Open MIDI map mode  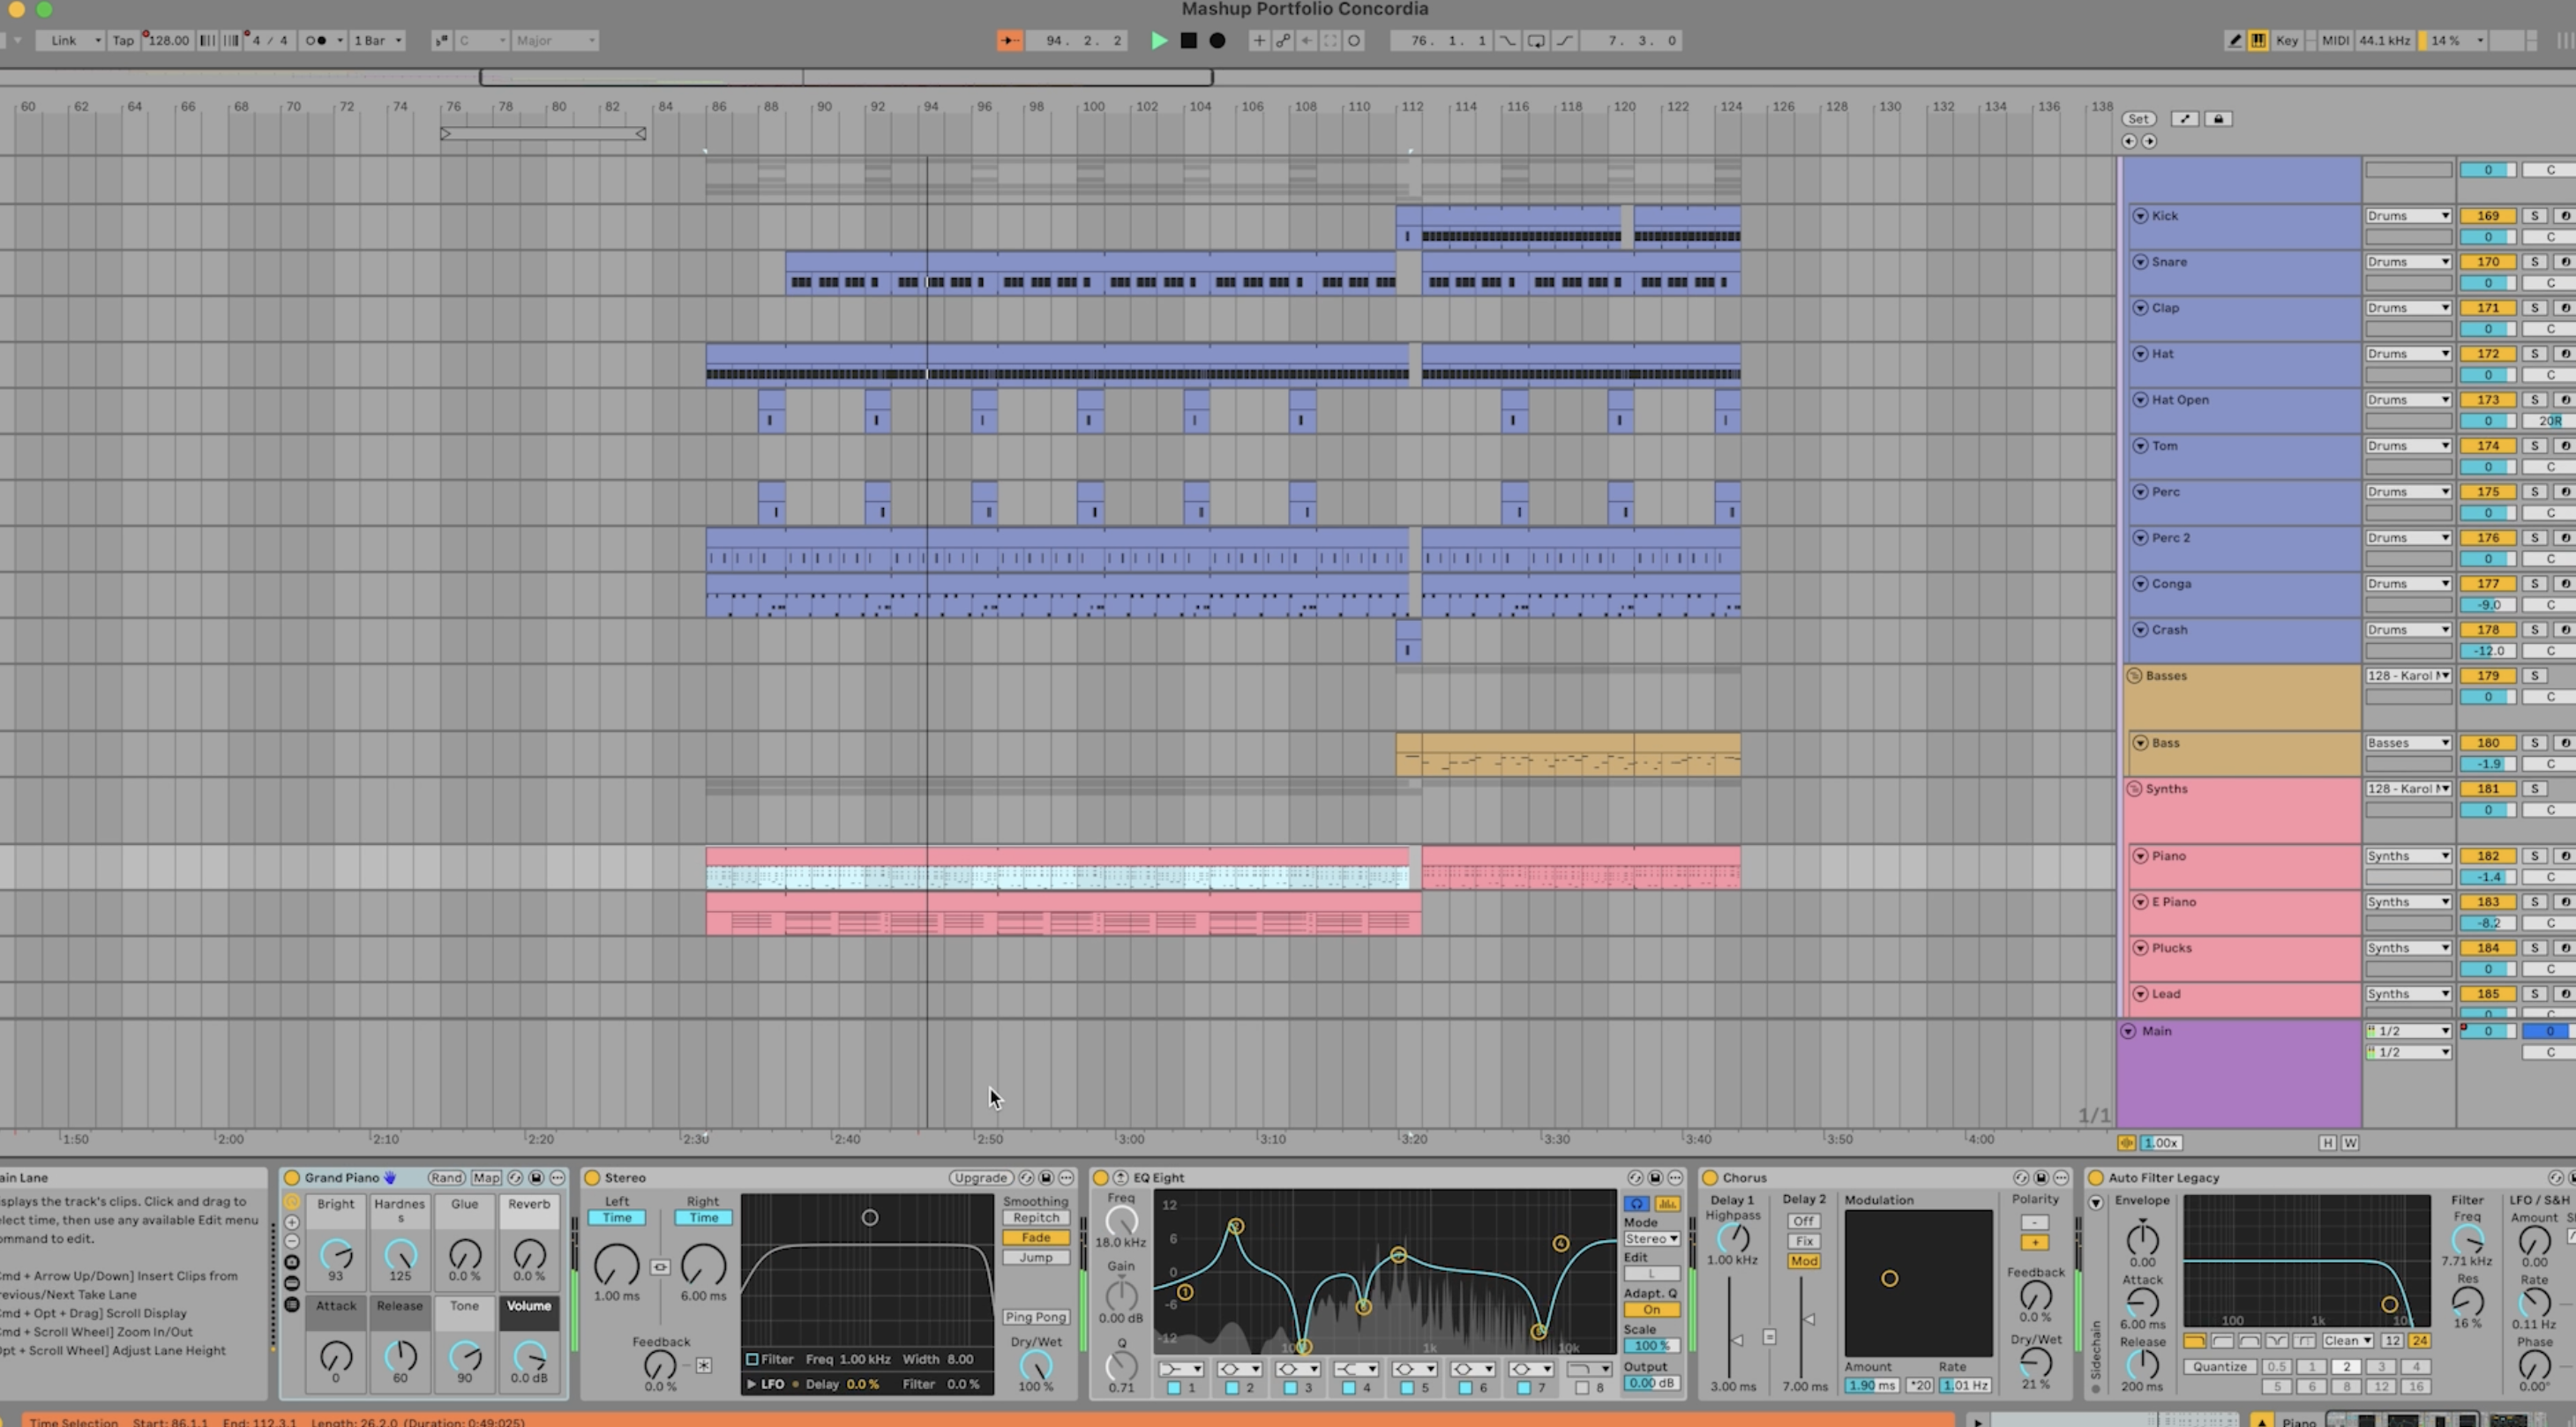pyautogui.click(x=2335, y=40)
